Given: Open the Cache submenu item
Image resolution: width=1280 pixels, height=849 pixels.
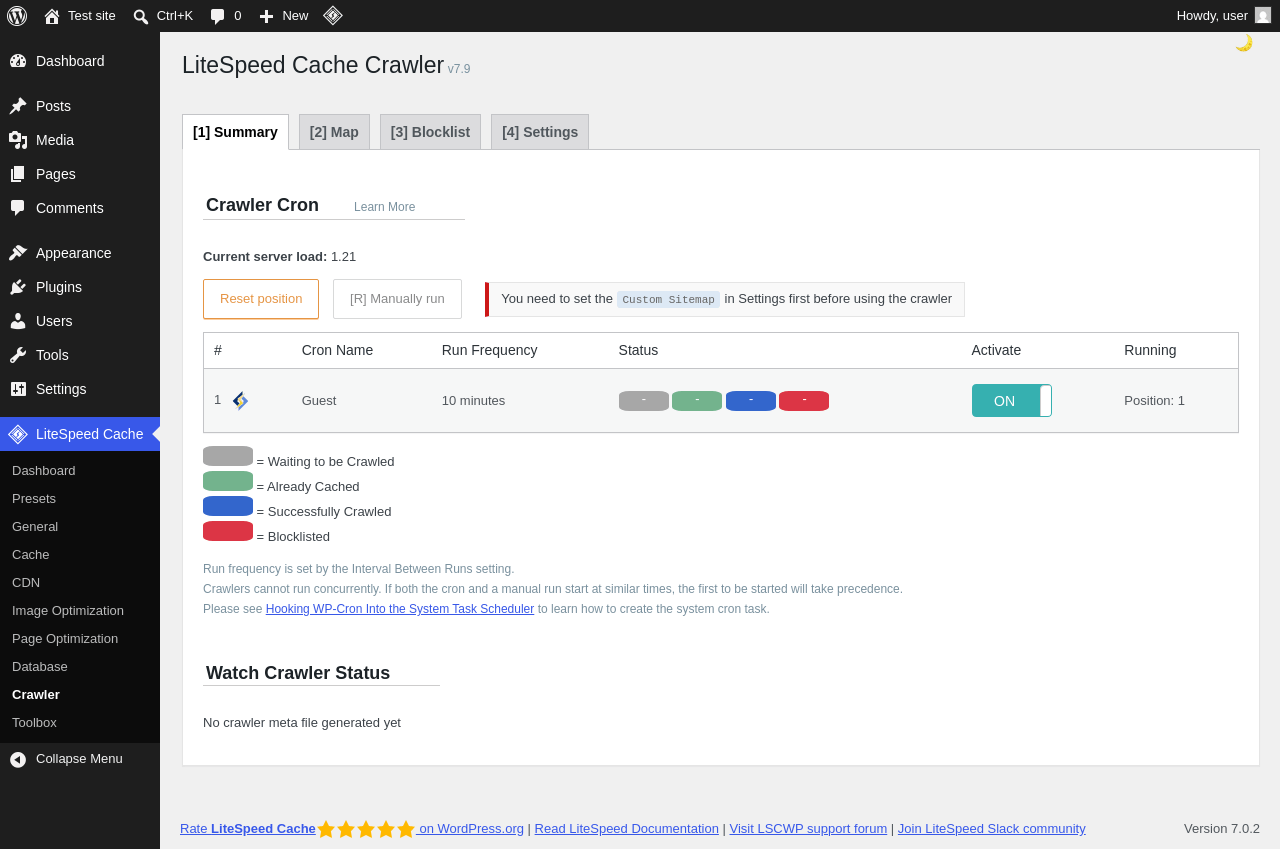Looking at the screenshot, I should [x=31, y=555].
